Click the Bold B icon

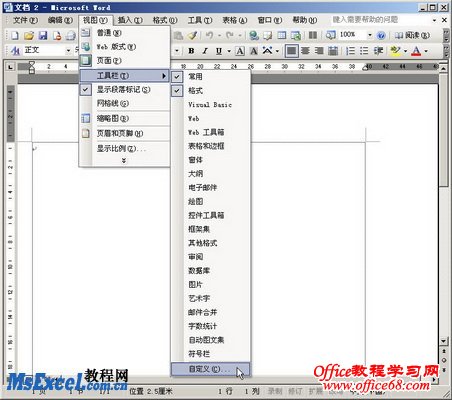coord(191,51)
